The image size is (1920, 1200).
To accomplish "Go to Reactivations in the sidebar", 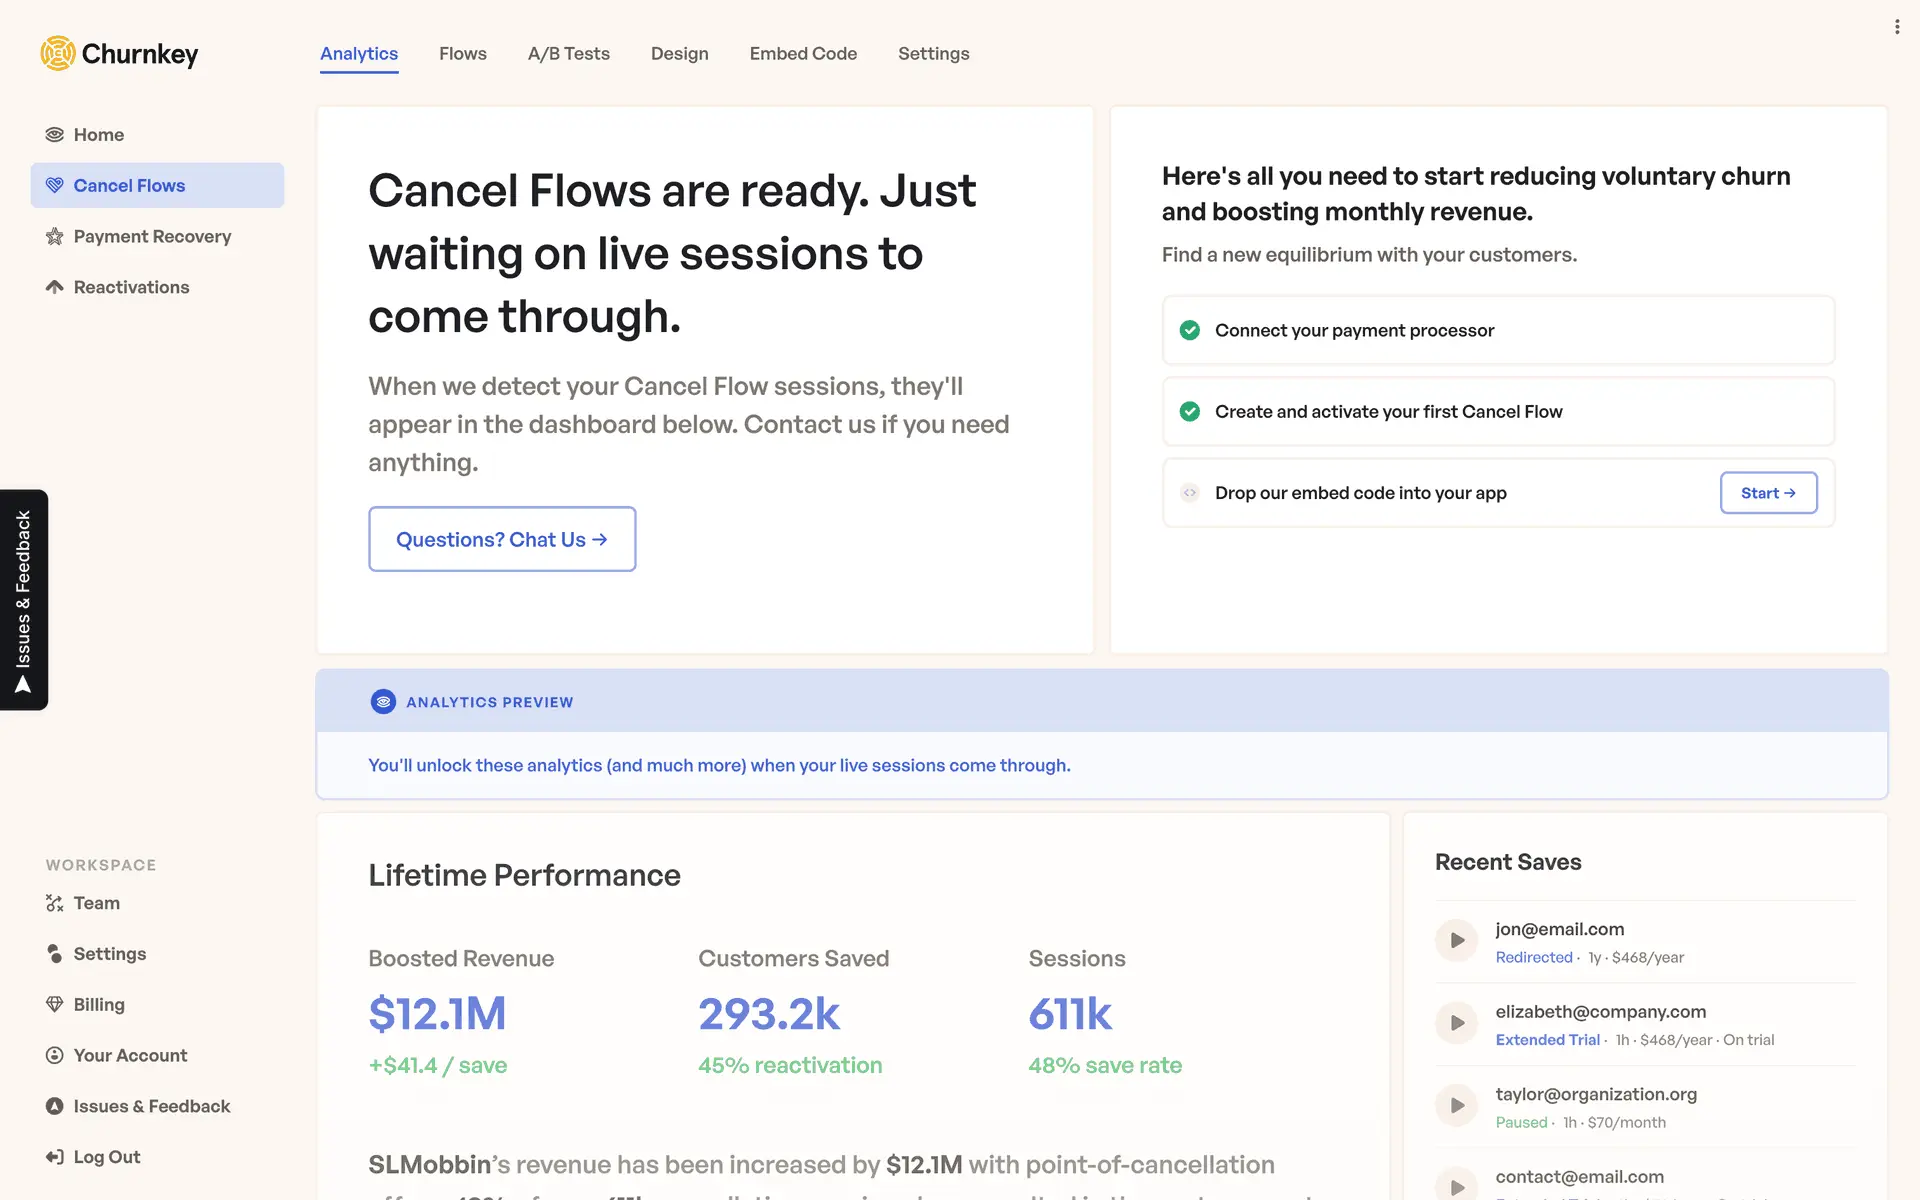I will [131, 288].
